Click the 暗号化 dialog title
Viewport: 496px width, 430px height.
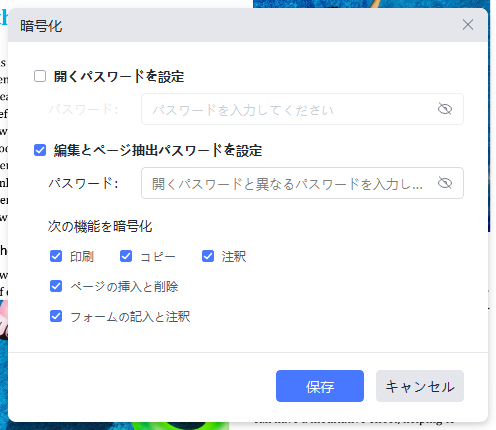coord(41,26)
